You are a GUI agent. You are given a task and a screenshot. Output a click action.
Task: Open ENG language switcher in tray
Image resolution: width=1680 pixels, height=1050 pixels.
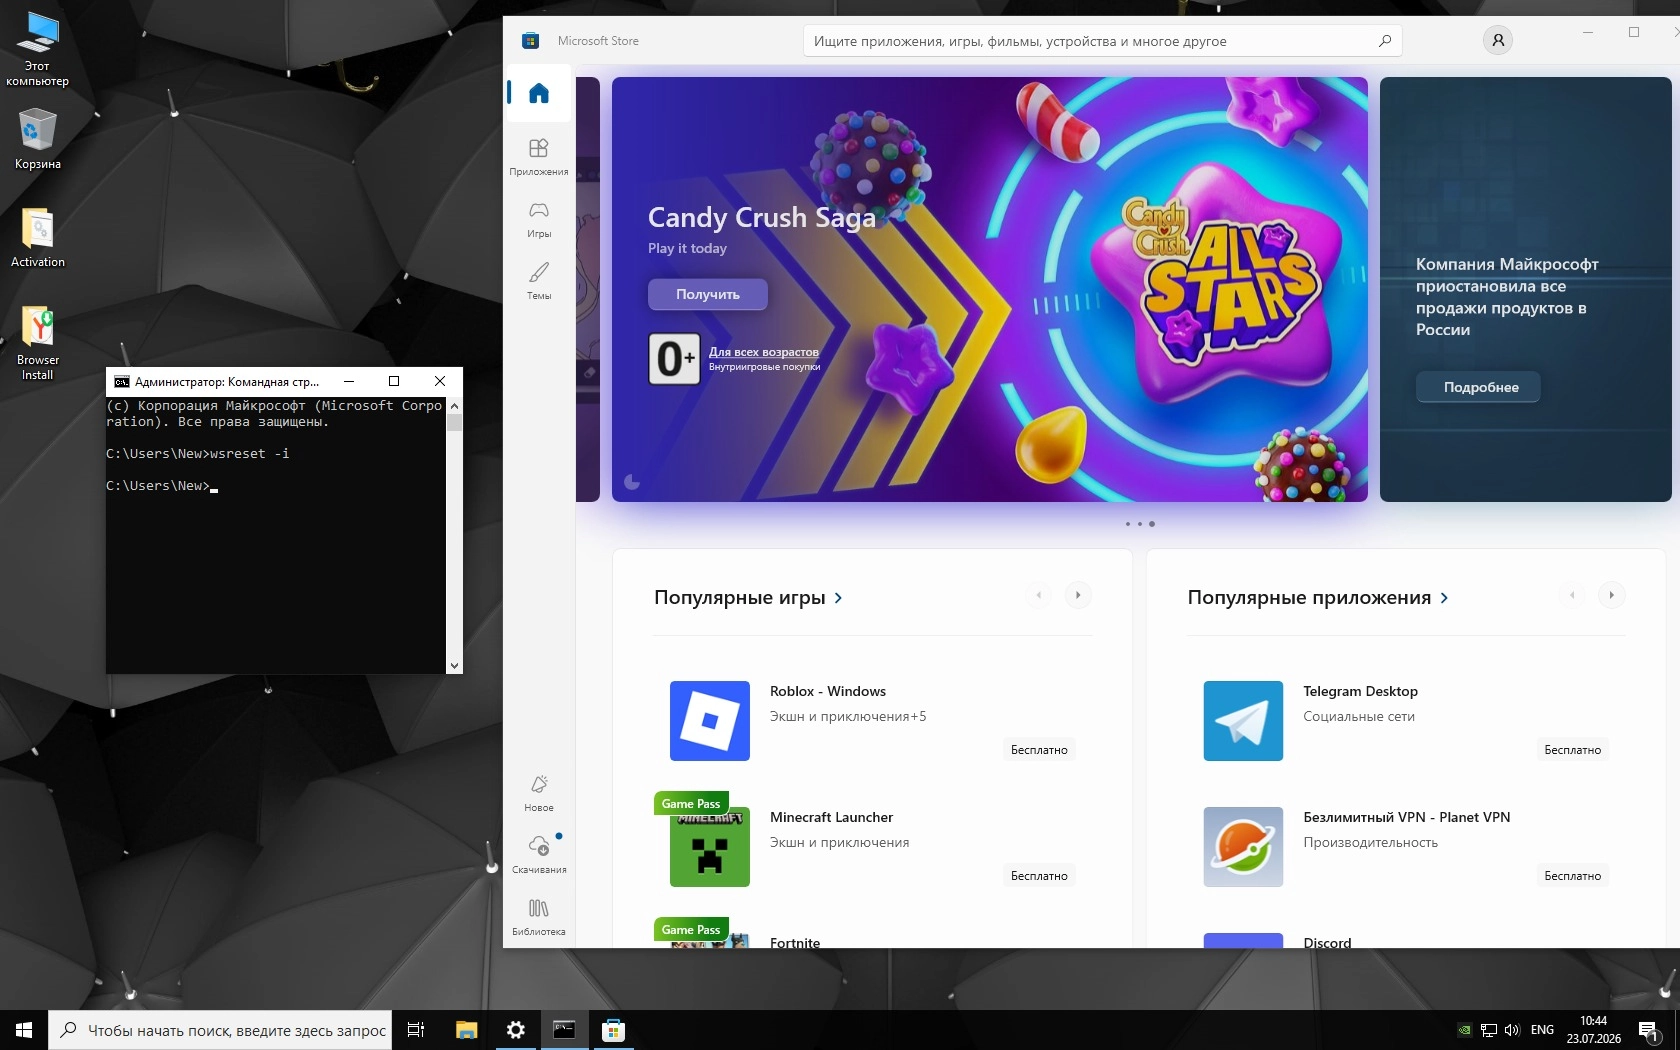pos(1542,1030)
